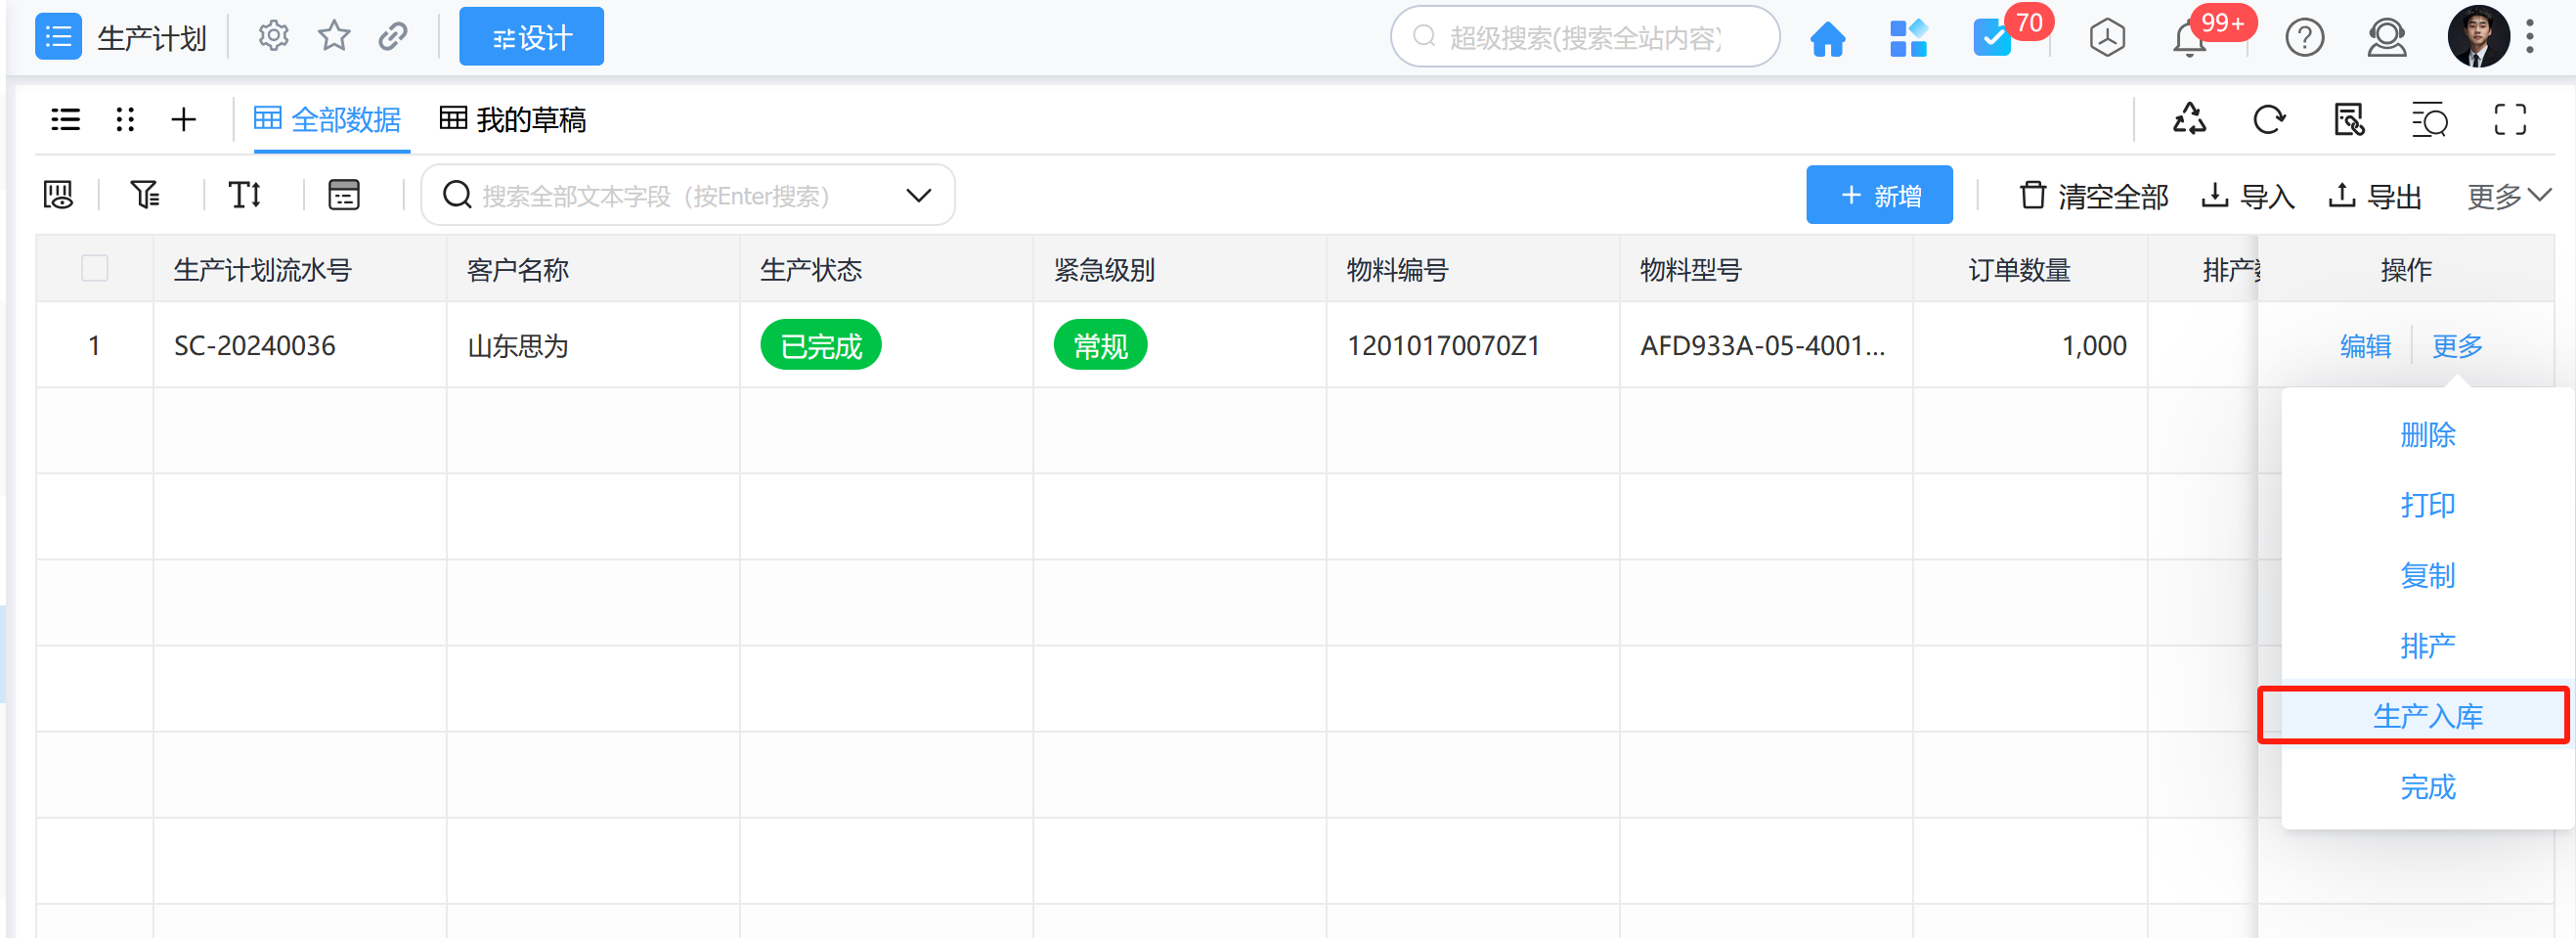Open the notification bell icon
Screen dimensions: 2576x938
click(x=2188, y=39)
